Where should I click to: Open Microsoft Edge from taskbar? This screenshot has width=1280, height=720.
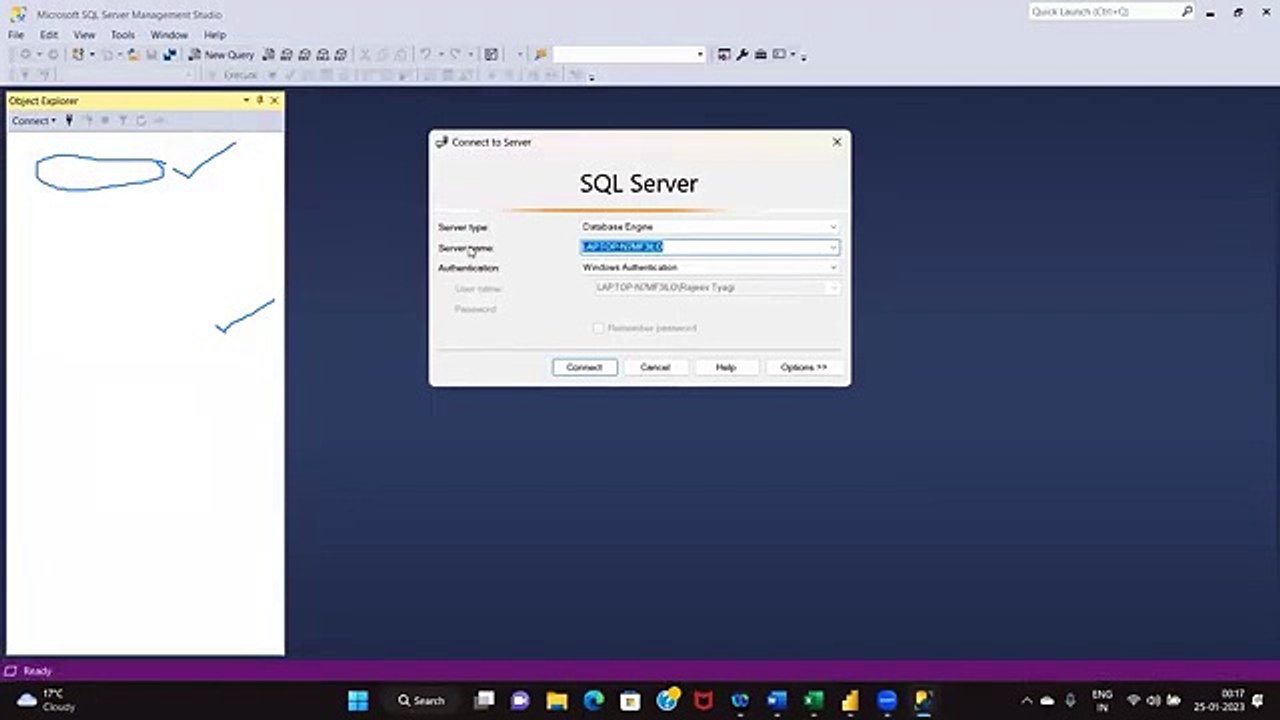[593, 700]
